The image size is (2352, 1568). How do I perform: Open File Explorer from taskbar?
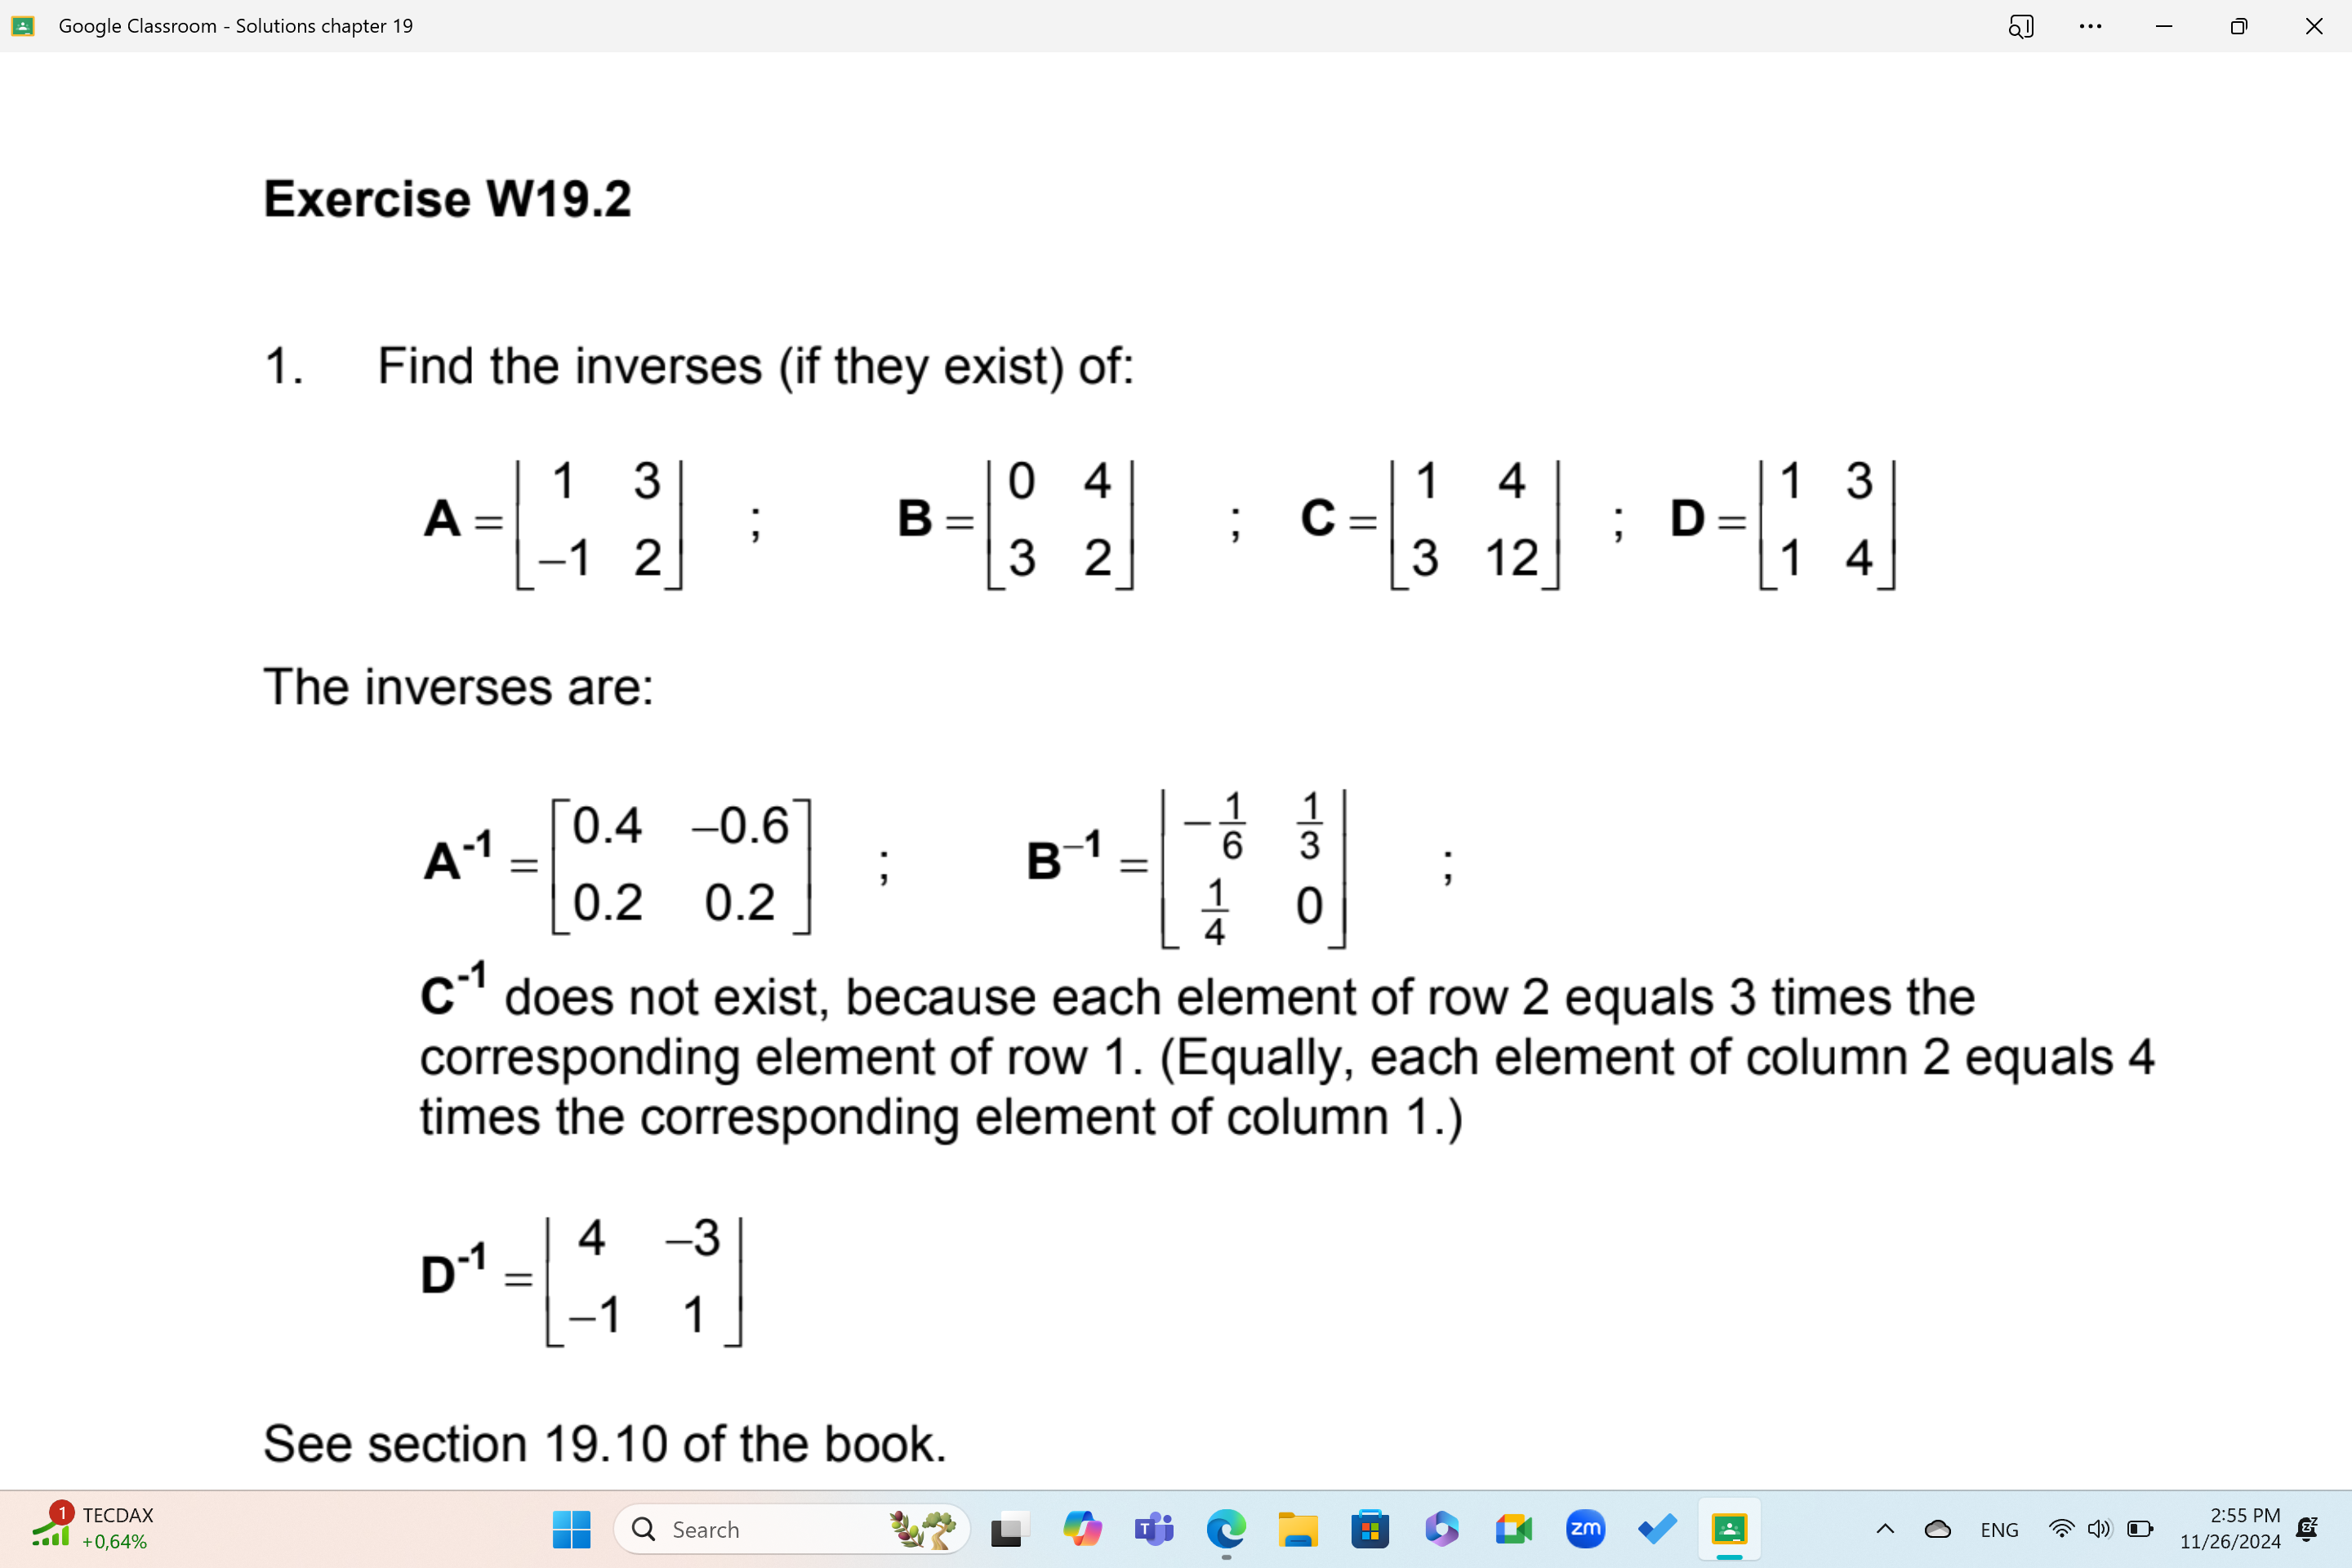[x=1298, y=1529]
